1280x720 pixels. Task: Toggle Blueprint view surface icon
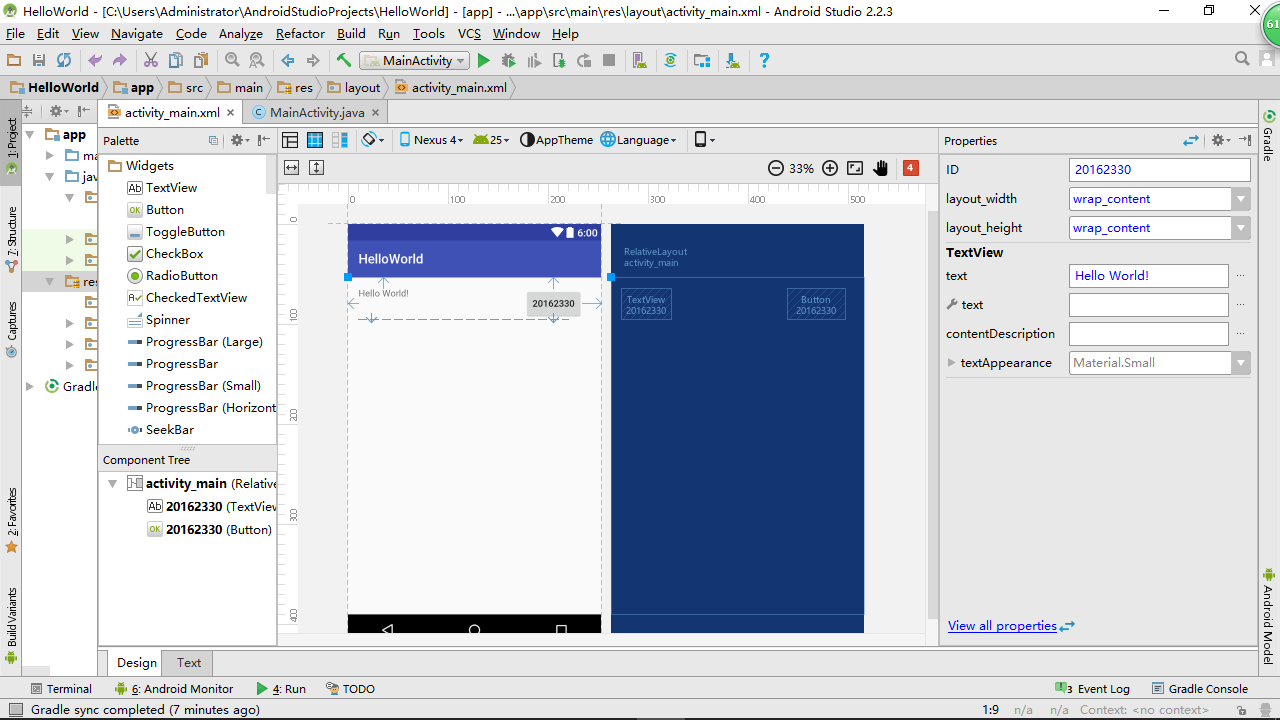[315, 140]
